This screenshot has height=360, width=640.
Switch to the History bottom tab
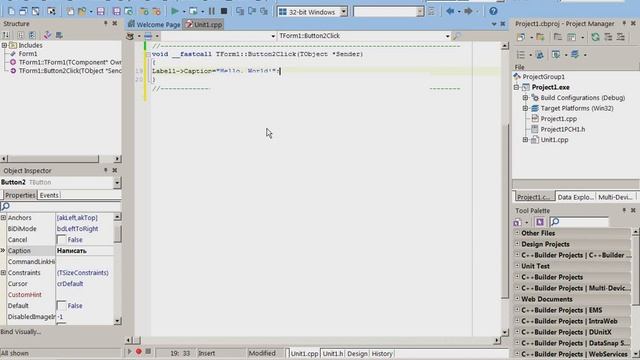(382, 353)
